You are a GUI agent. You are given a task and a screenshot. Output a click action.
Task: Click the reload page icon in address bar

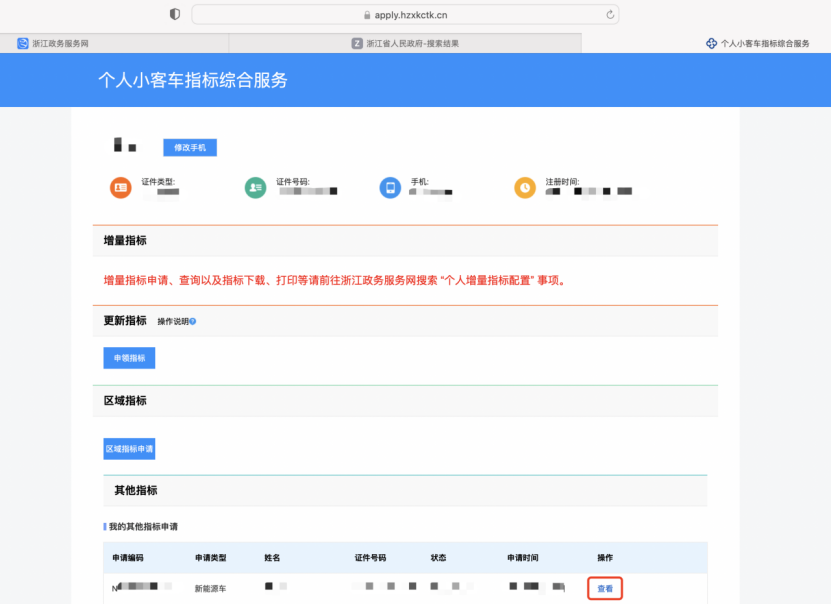[609, 14]
